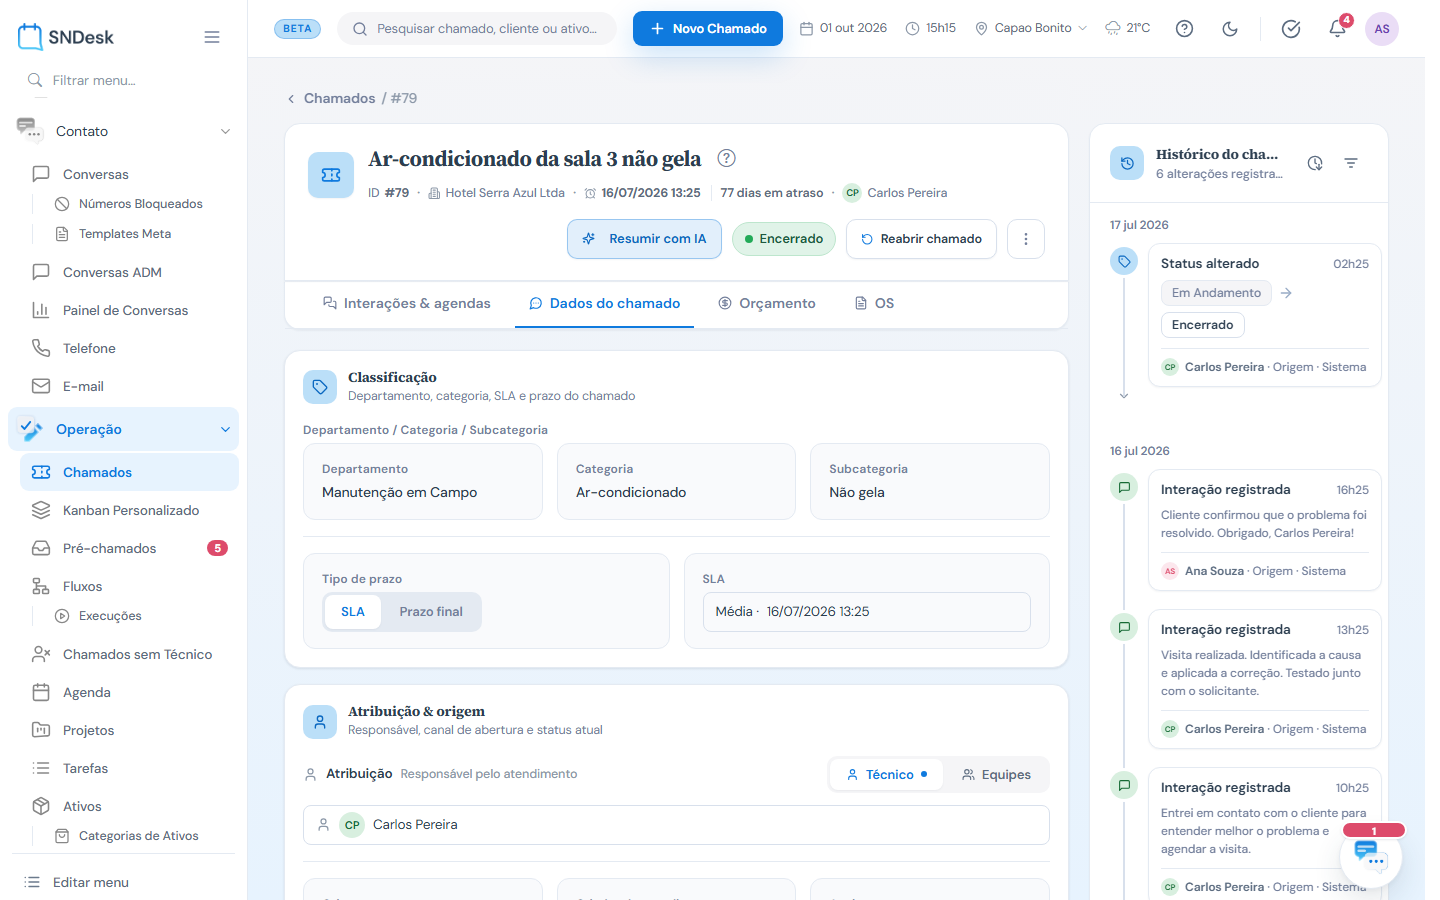Viewport: 1440px width, 900px height.
Task: Open the Categoria field Ar-condicionado
Action: pyautogui.click(x=676, y=482)
